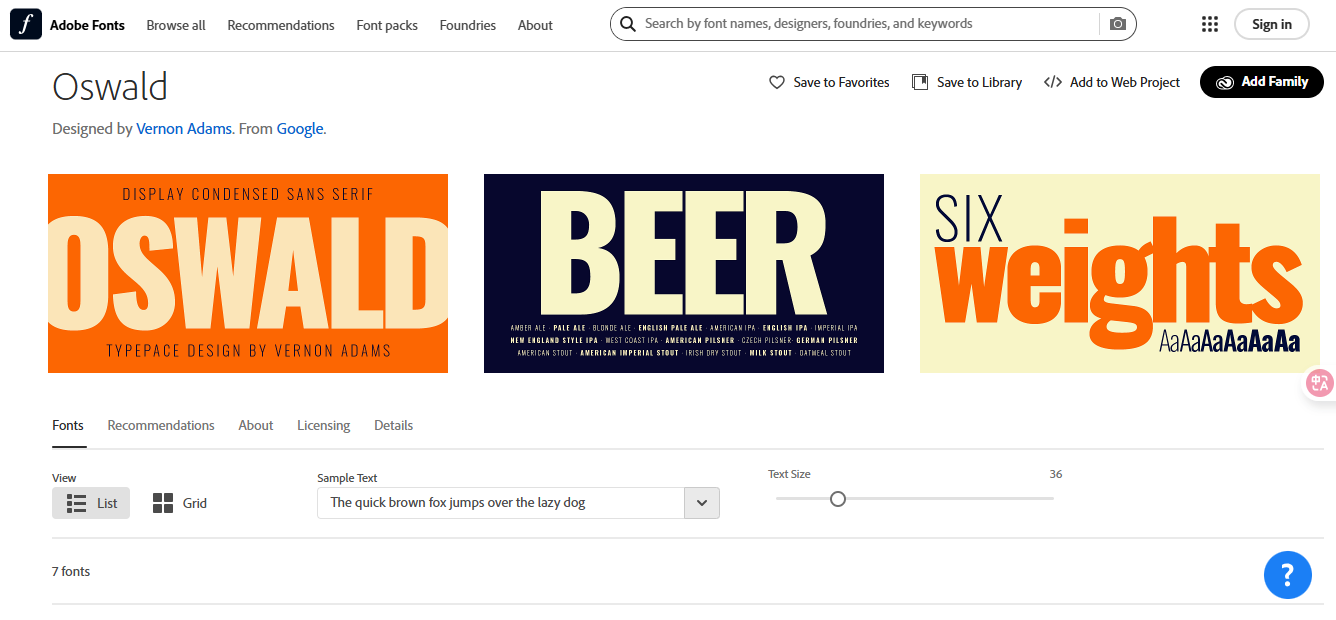Click Foundries in the top navigation
Image resolution: width=1336 pixels, height=620 pixels.
(467, 25)
